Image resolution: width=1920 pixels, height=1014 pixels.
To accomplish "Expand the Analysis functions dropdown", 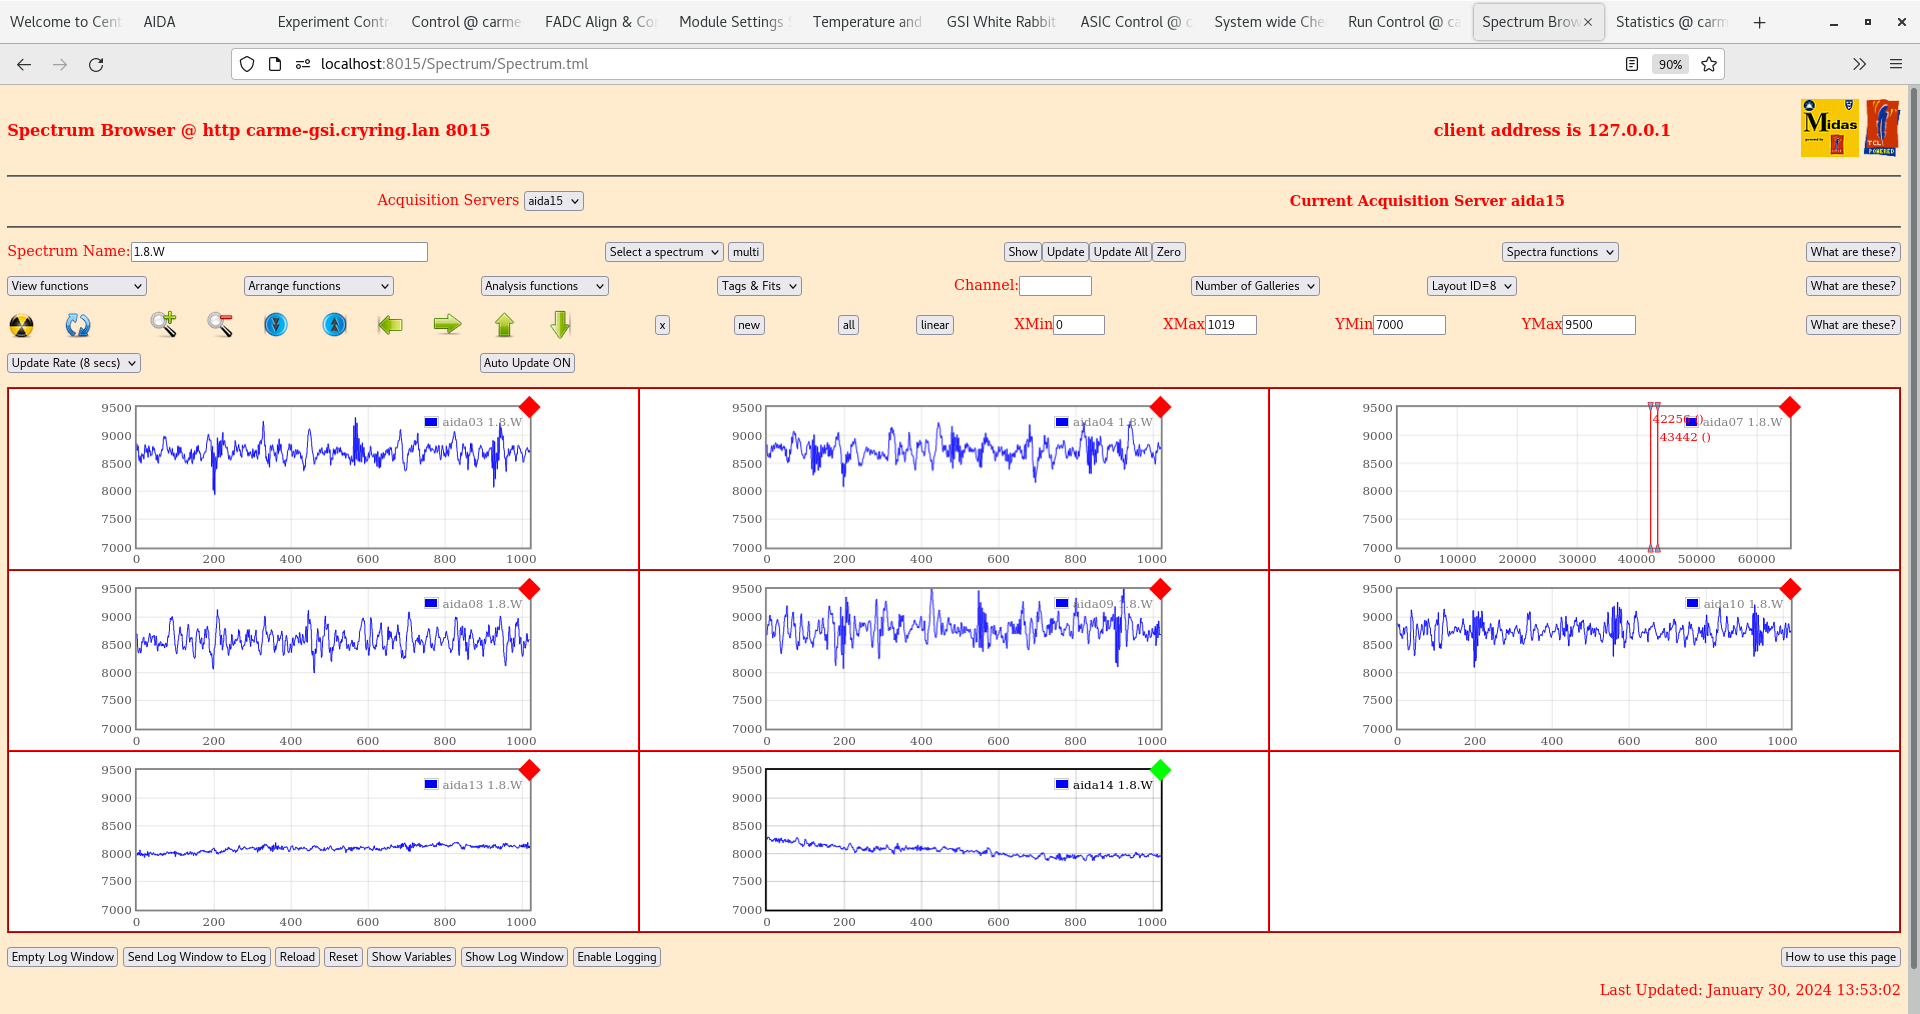I will [x=544, y=285].
